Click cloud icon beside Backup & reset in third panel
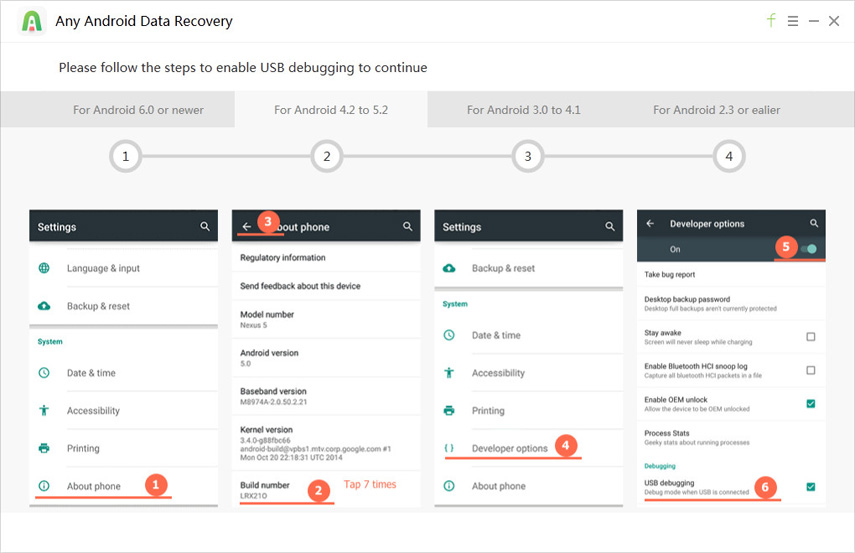 click(449, 268)
